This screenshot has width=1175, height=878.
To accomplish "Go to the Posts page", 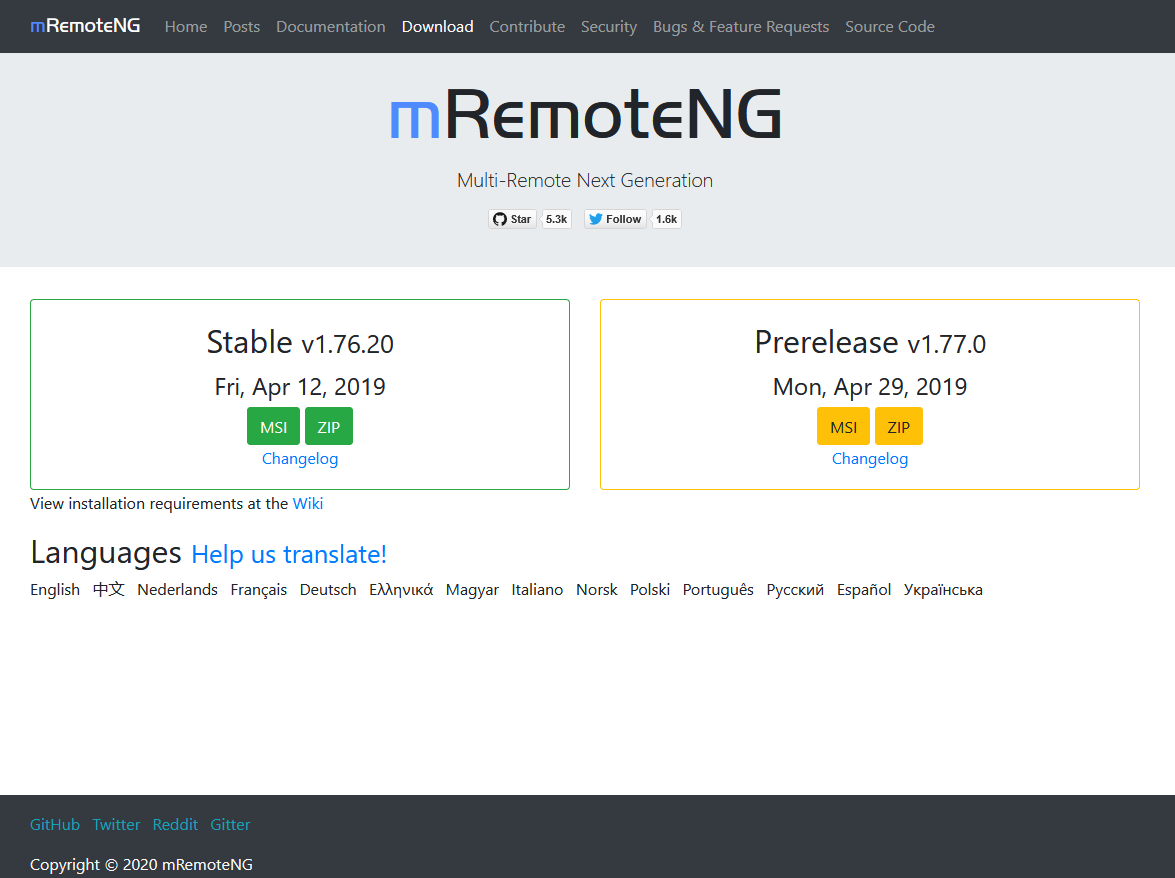I will (x=241, y=26).
